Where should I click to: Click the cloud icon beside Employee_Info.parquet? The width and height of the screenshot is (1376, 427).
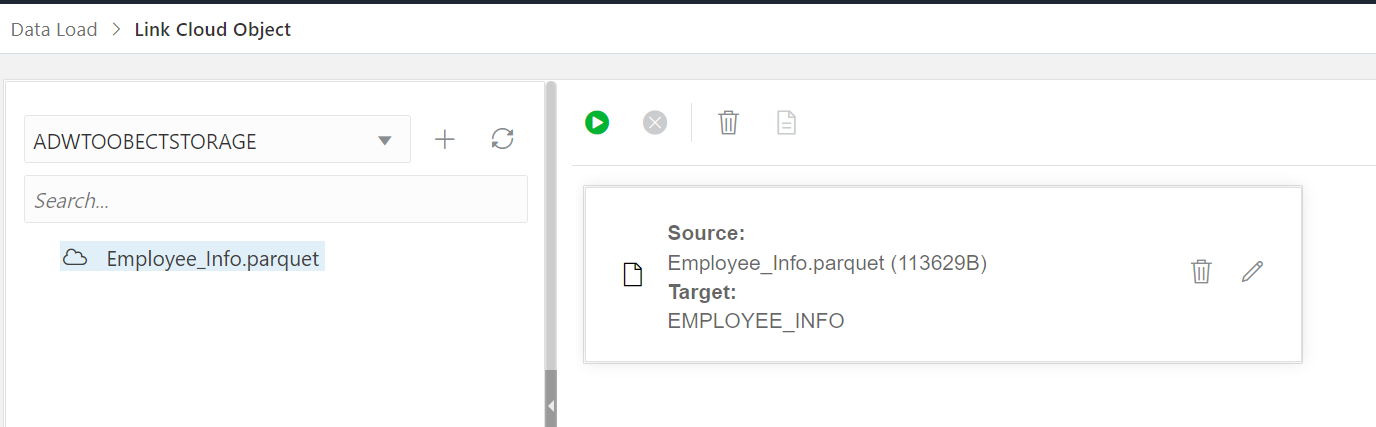(x=75, y=259)
